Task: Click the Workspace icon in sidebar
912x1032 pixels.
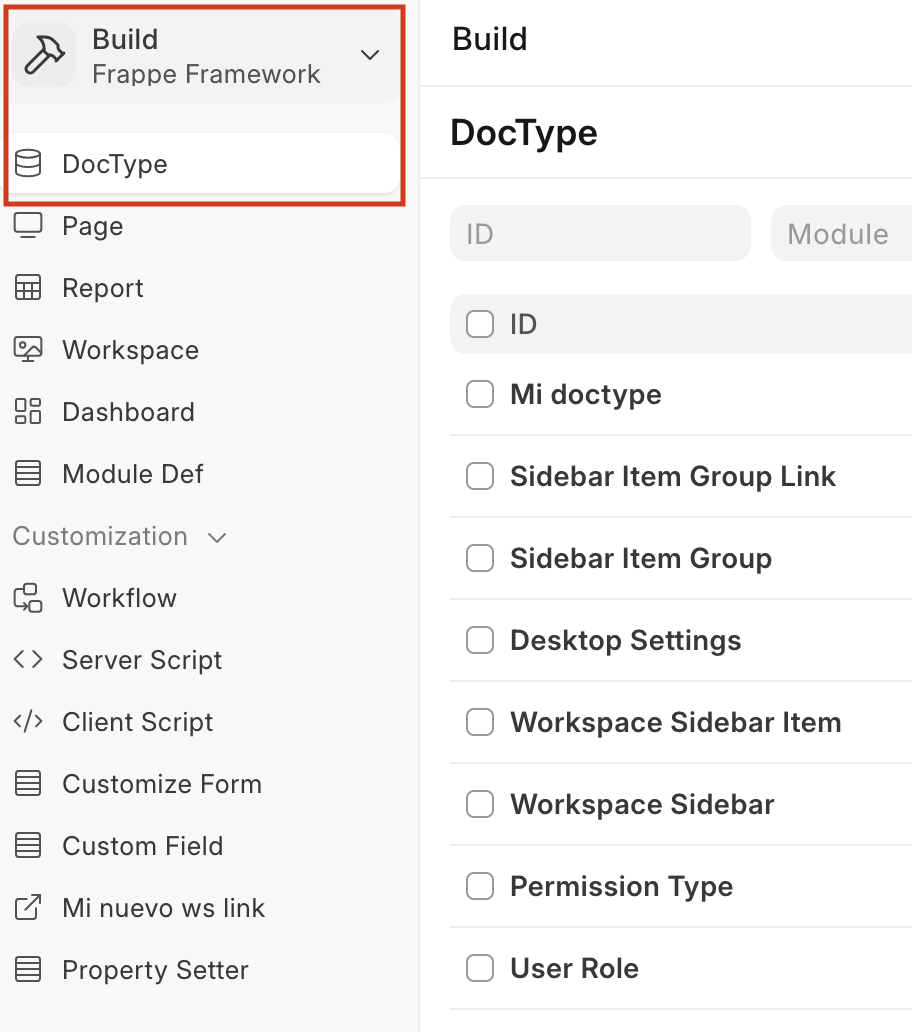Action: click(x=28, y=350)
